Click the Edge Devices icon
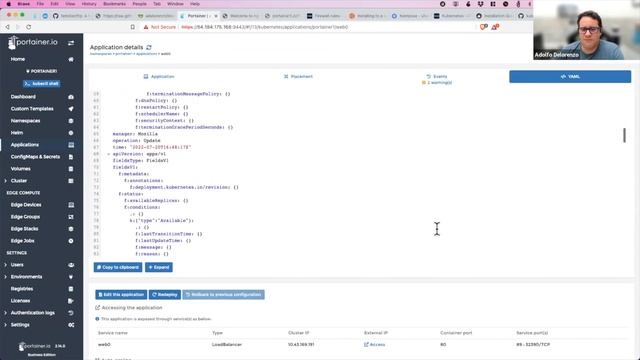 coord(71,205)
